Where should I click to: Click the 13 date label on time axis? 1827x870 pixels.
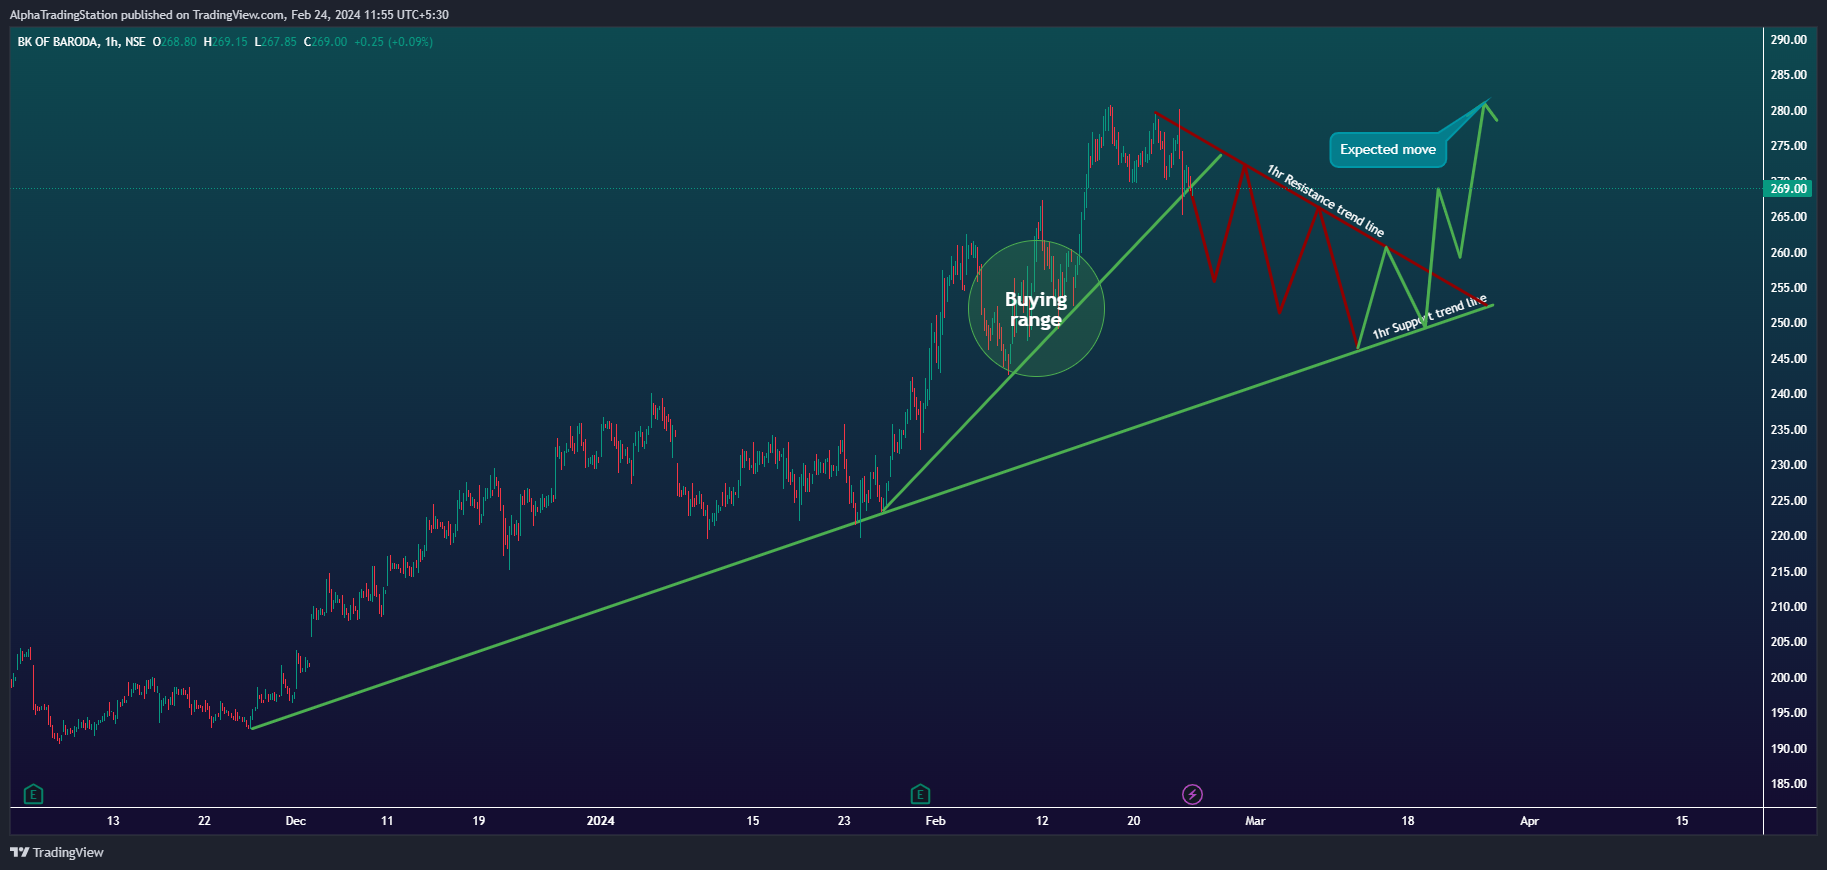pyautogui.click(x=113, y=821)
